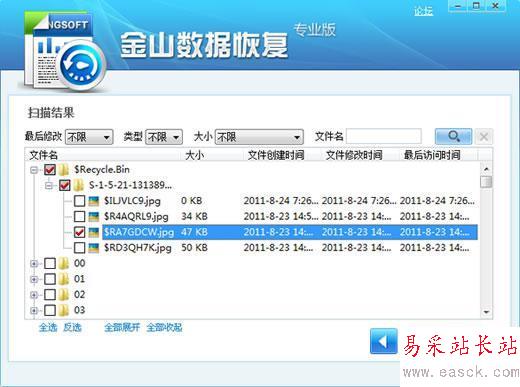Sort by the 文件名 column header
Image resolution: width=520 pixels, height=387 pixels.
pyautogui.click(x=43, y=155)
